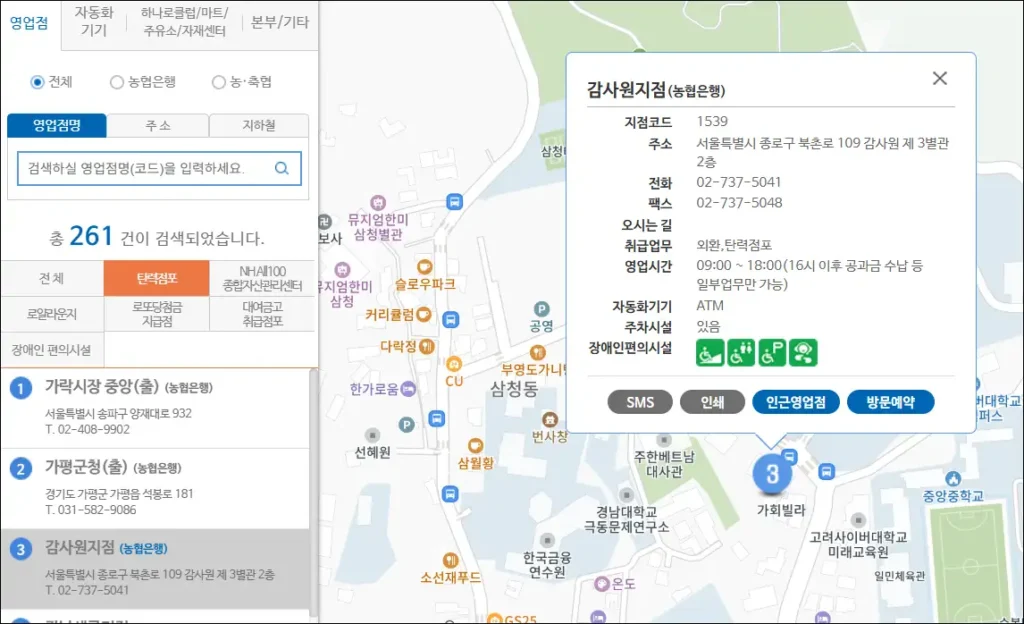
Task: Select the 로얄라운지 filter
Action: coord(52,314)
